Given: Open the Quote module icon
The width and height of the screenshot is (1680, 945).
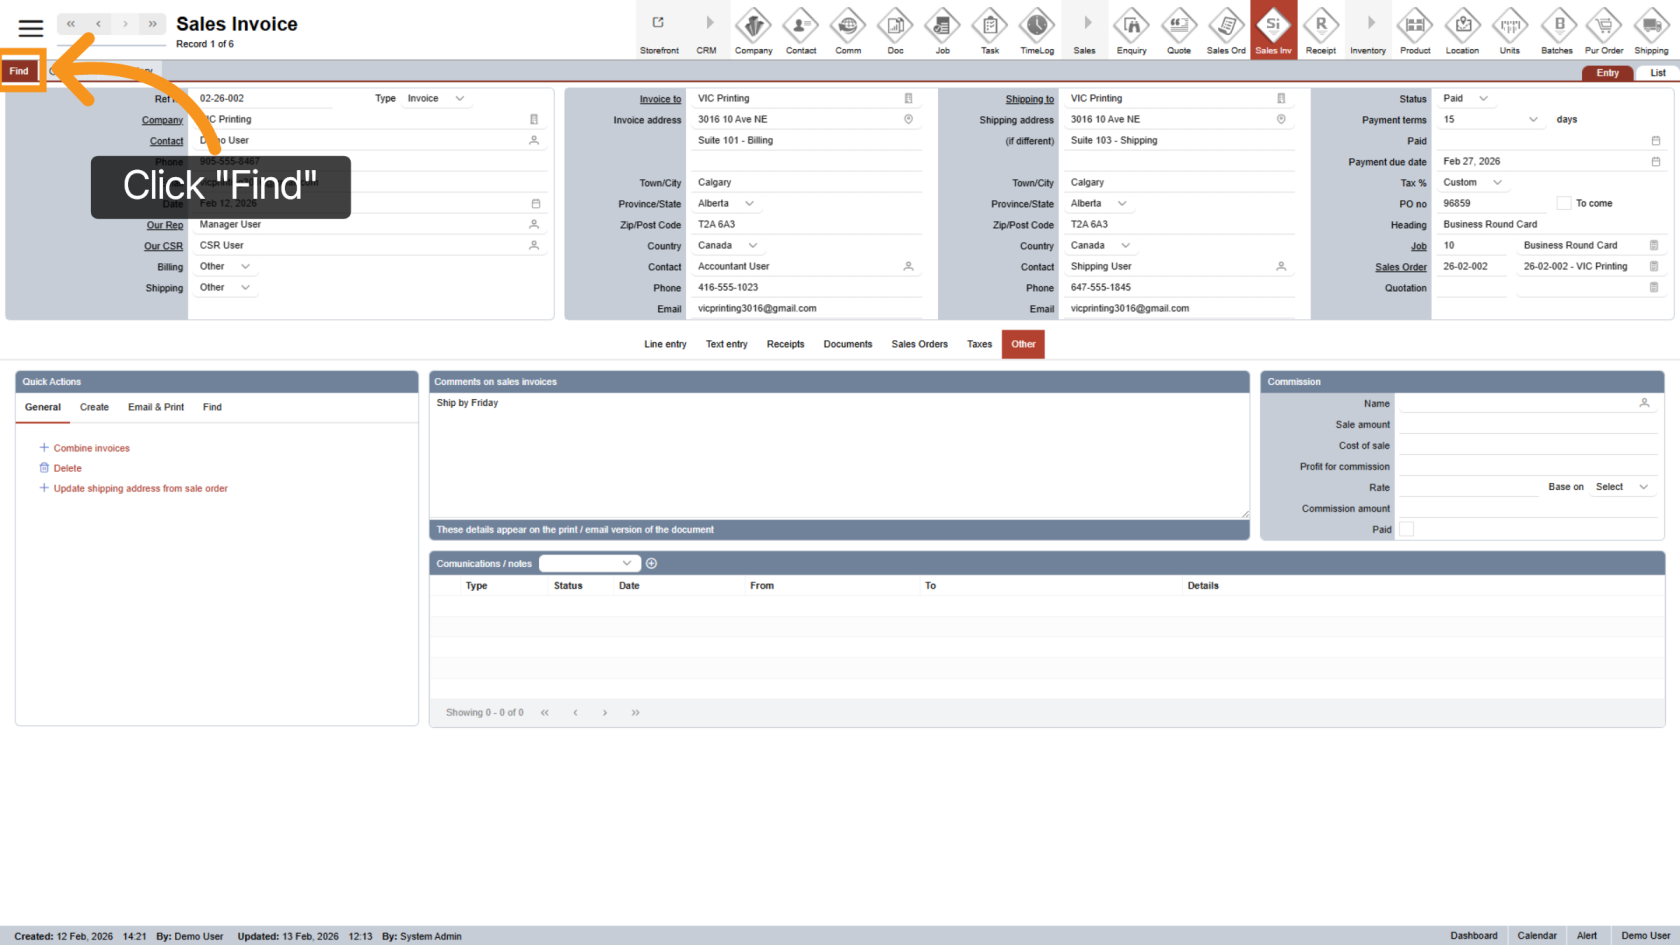Looking at the screenshot, I should pos(1179,28).
